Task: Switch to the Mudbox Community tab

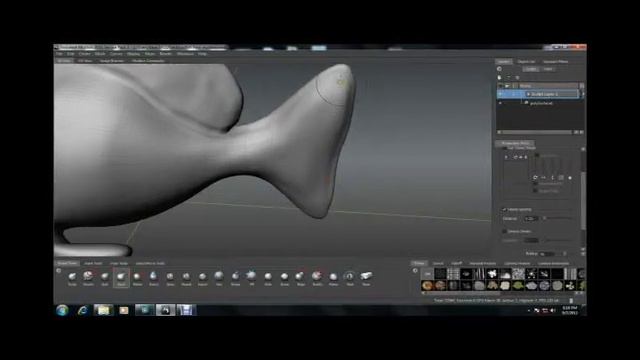Action: point(148,61)
